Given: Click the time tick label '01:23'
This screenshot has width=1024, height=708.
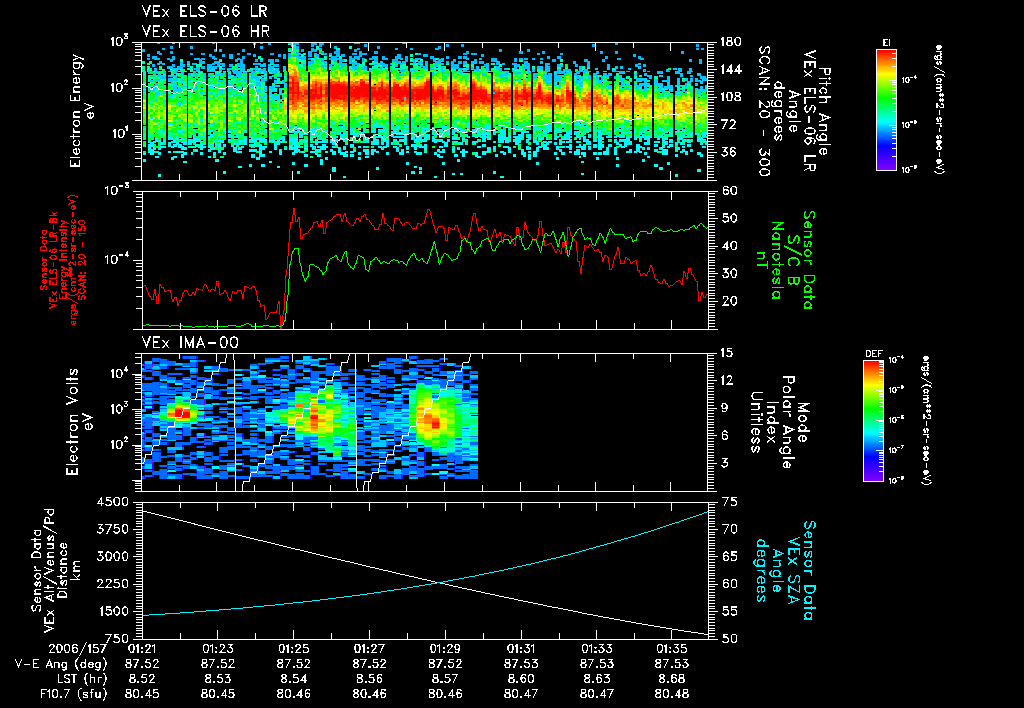Looking at the screenshot, I should [x=217, y=649].
